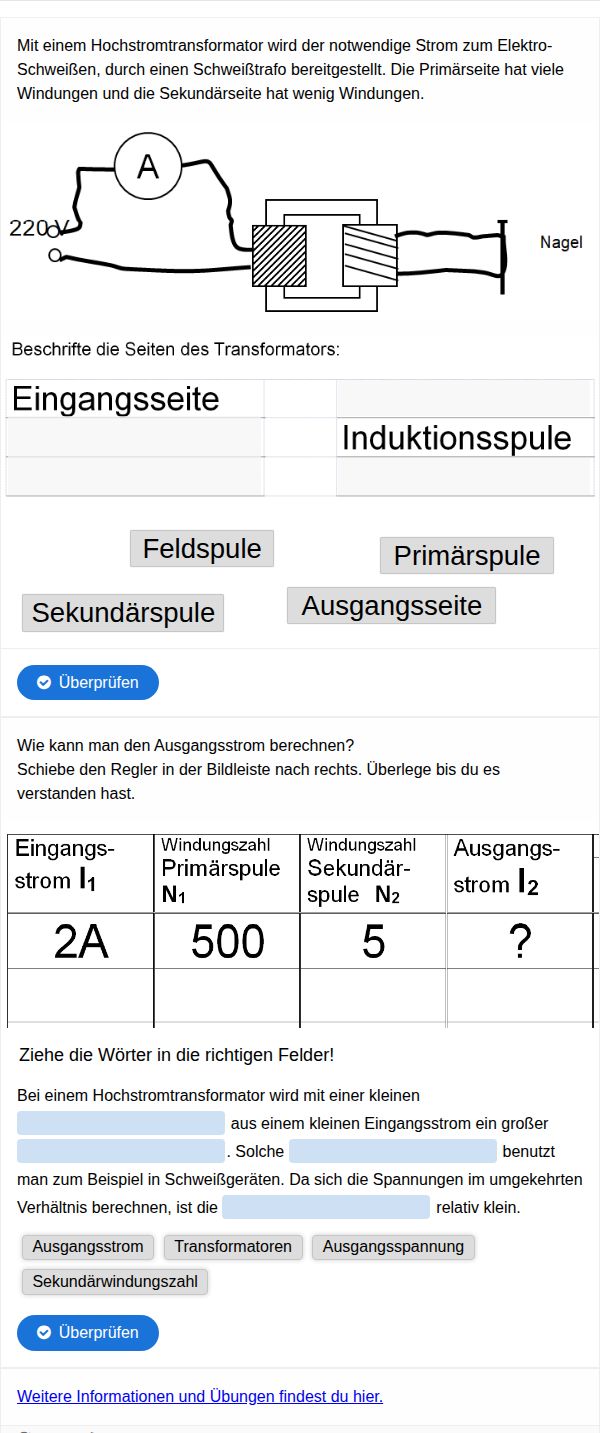Select the Ausgangsstrom word chip
Viewport: 600px width, 1433px height.
click(89, 1246)
